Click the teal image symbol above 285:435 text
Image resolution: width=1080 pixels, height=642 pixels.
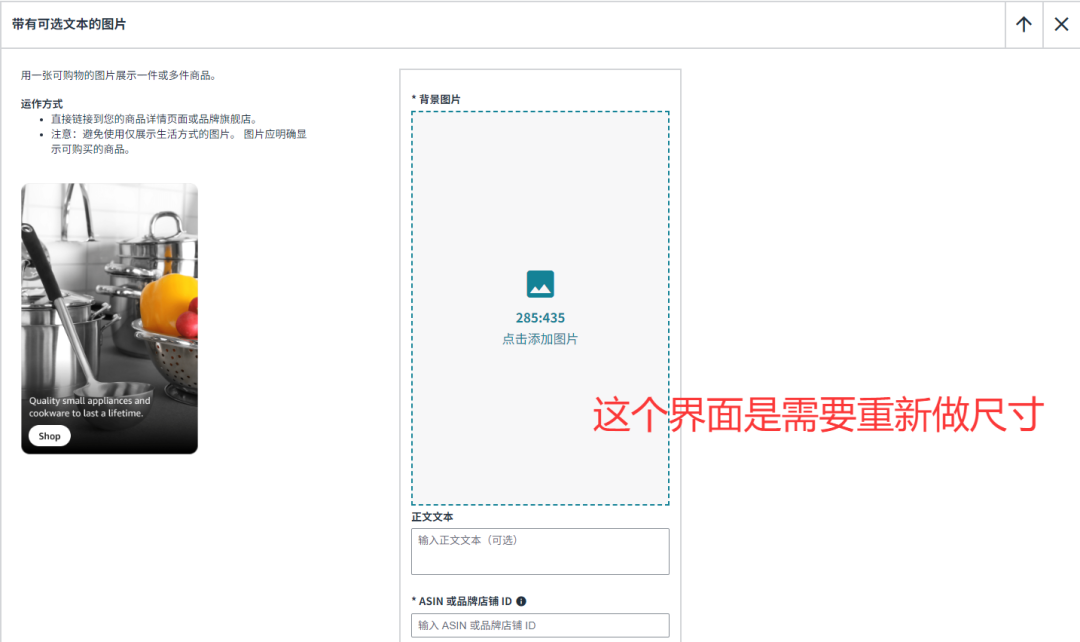540,285
